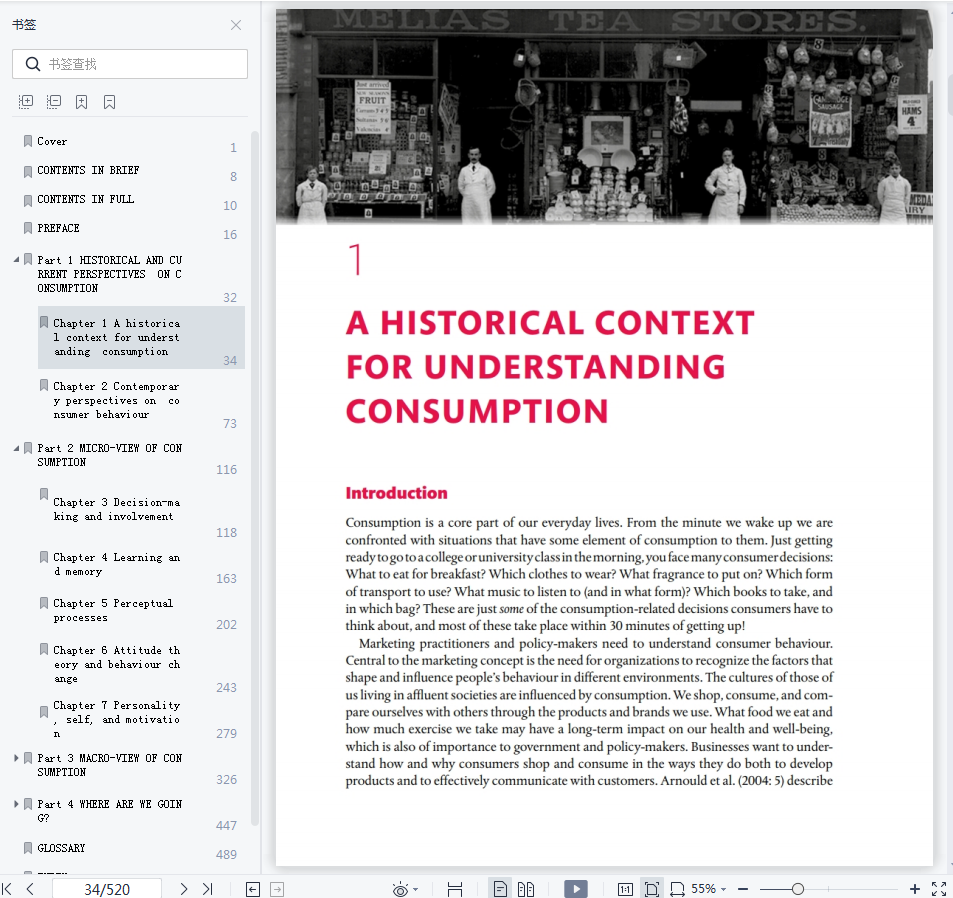Viewport: 953px width, 898px height.
Task: Go to last page button
Action: [207, 889]
